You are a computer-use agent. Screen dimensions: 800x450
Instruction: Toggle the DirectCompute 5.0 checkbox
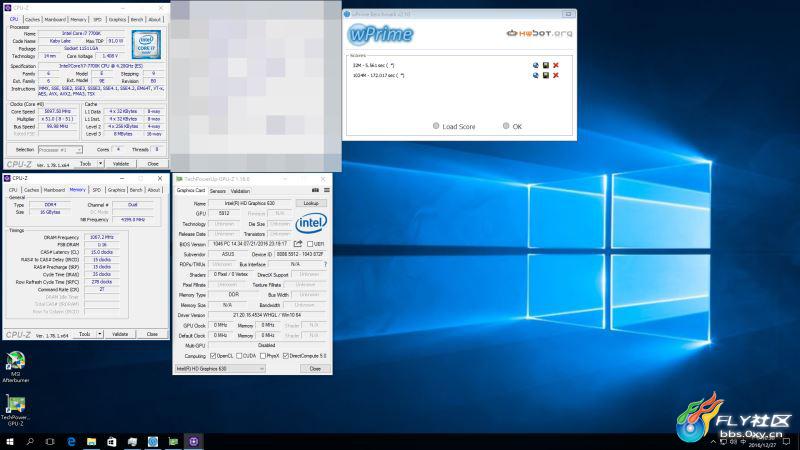pos(286,356)
